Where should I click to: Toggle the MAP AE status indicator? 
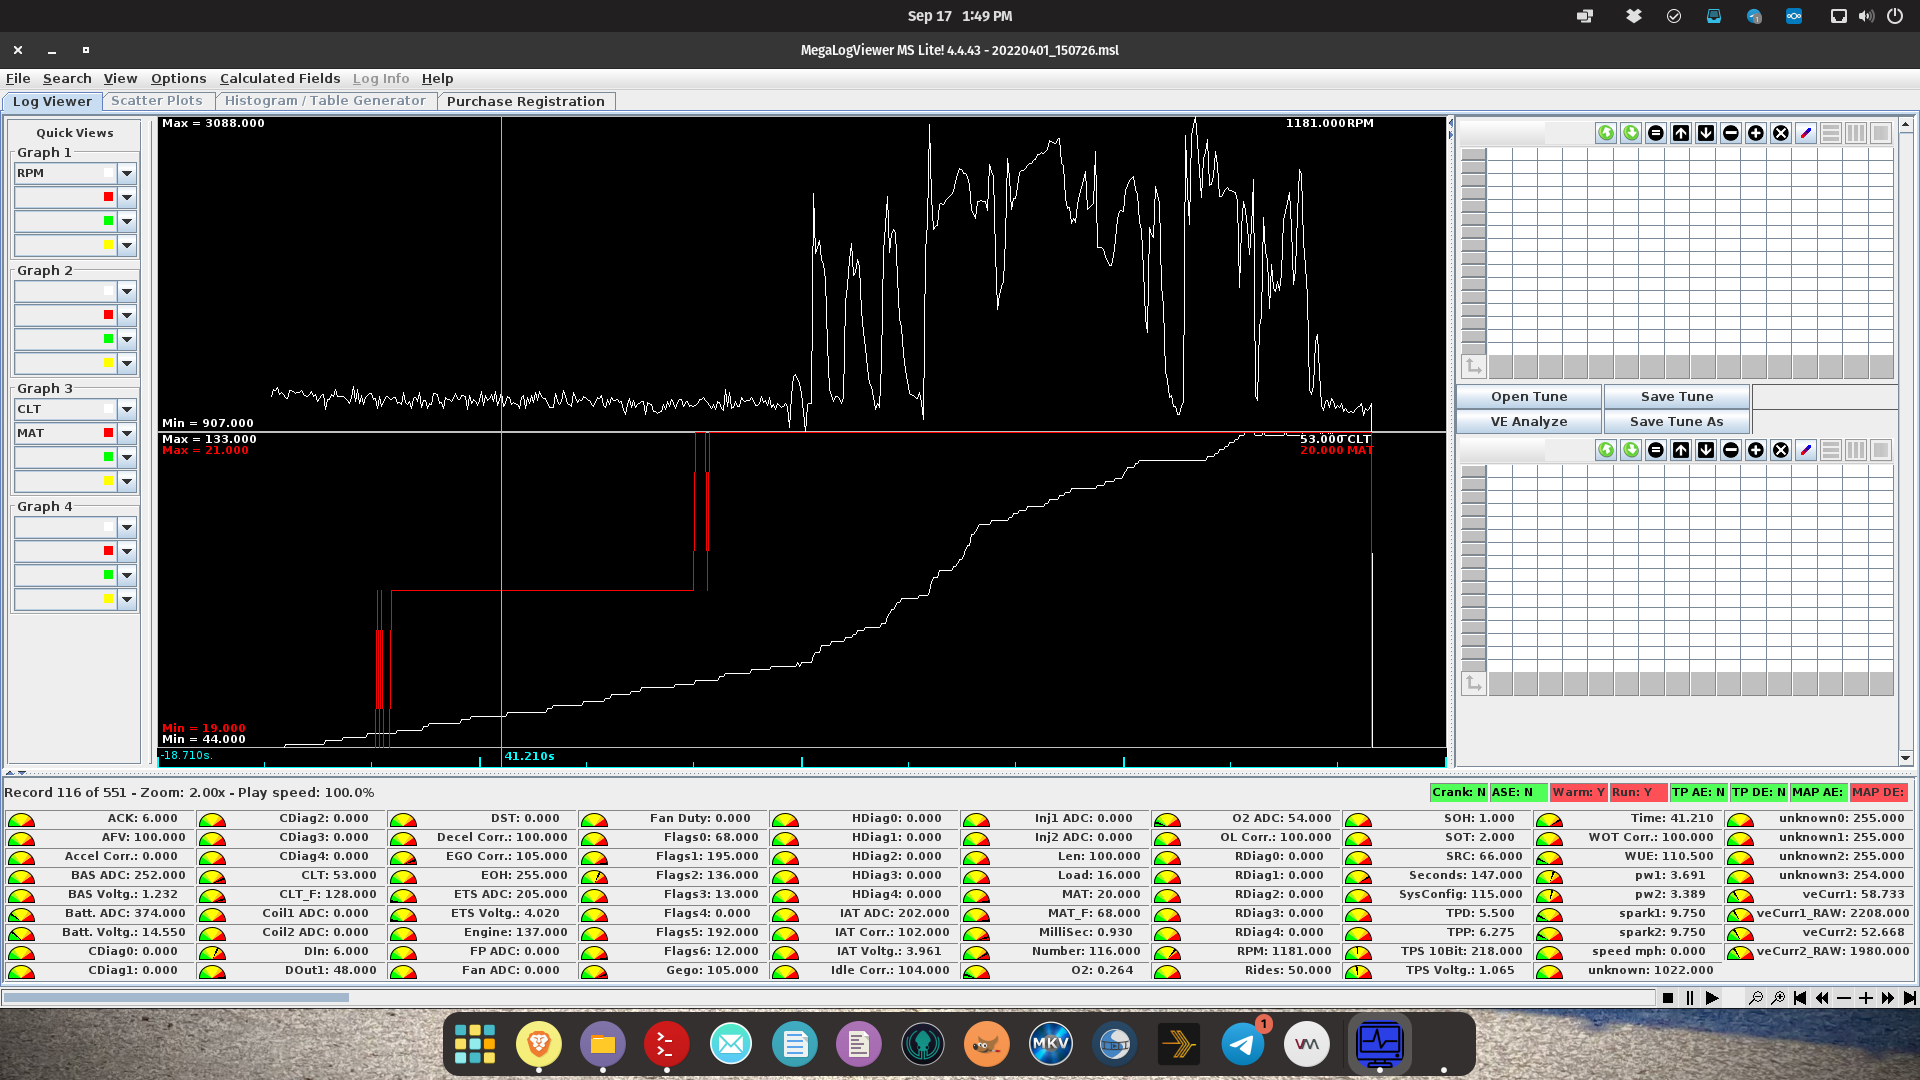[1818, 791]
